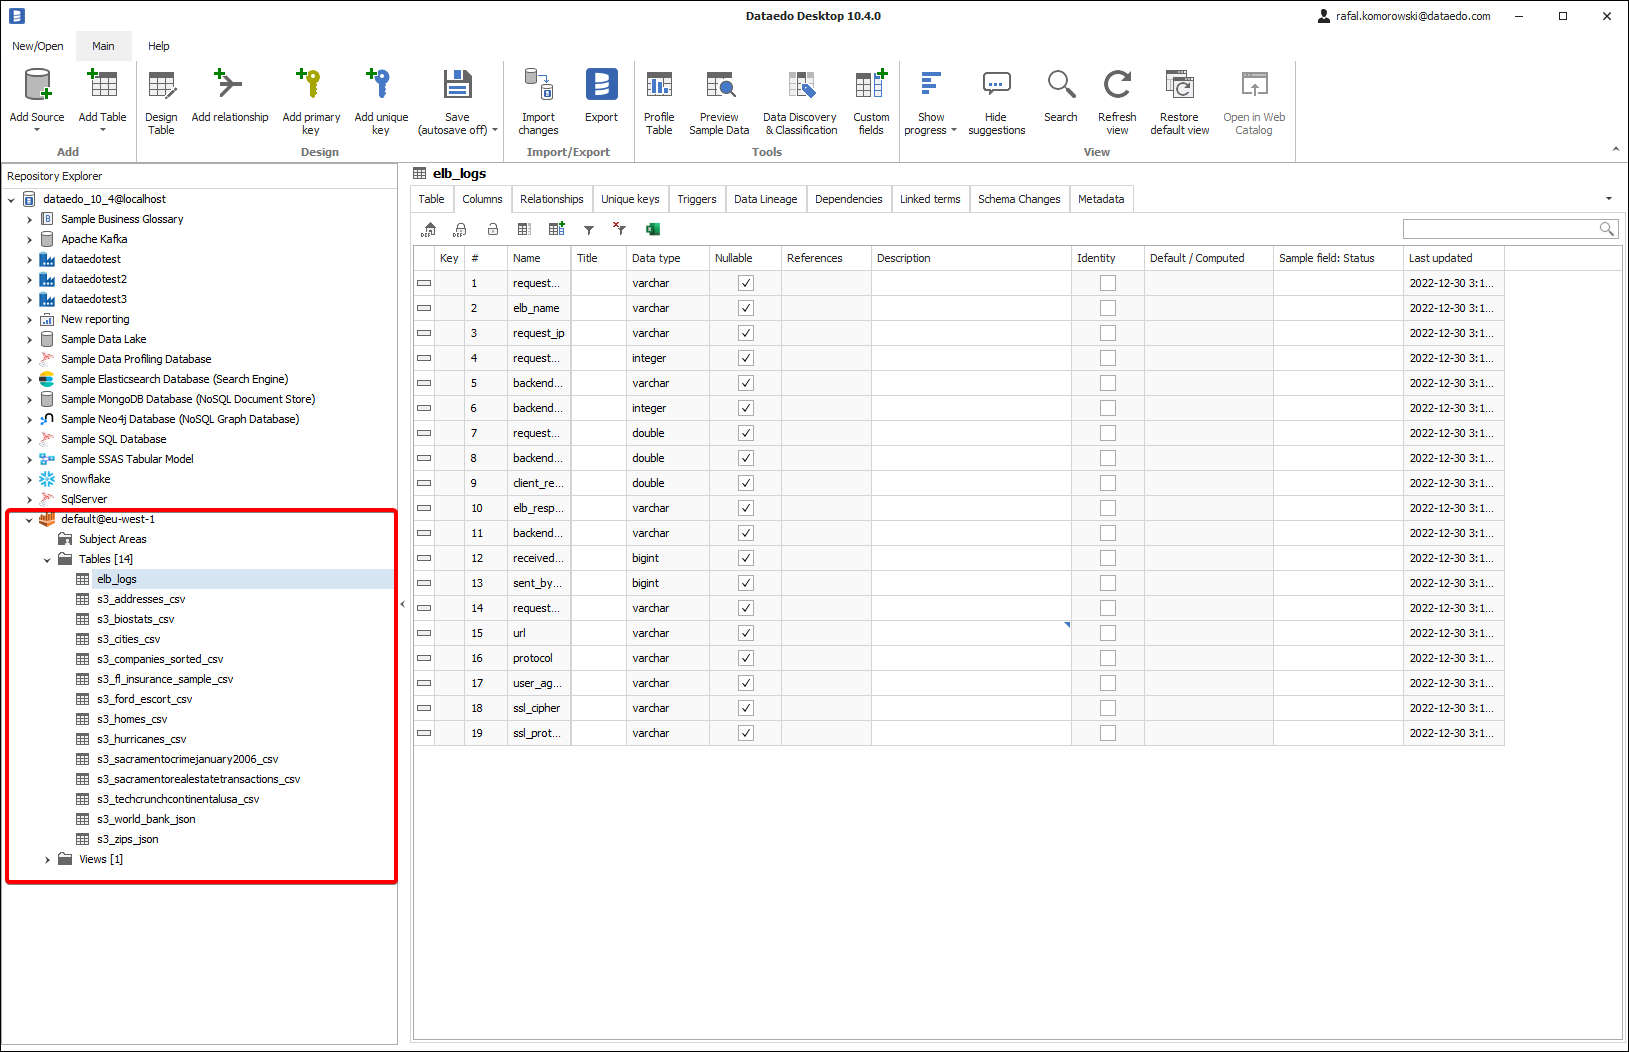
Task: Click Add primary key icon
Action: click(310, 86)
